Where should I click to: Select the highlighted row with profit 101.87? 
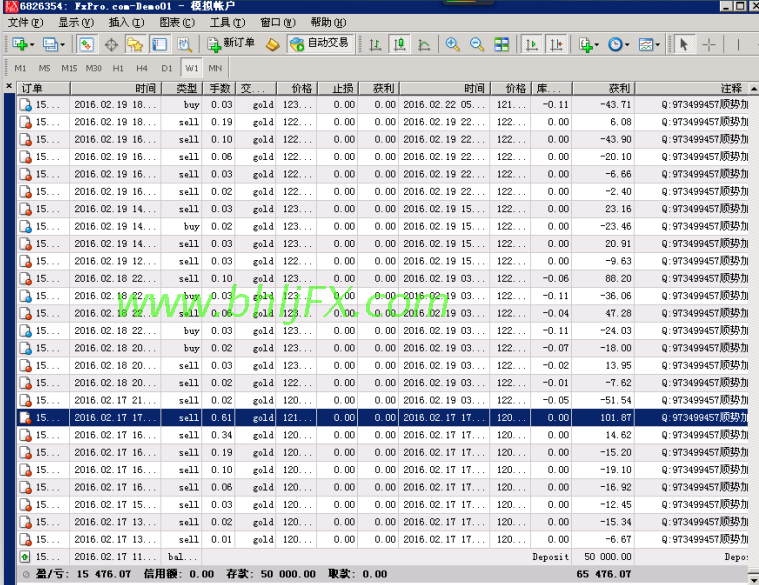pos(382,418)
